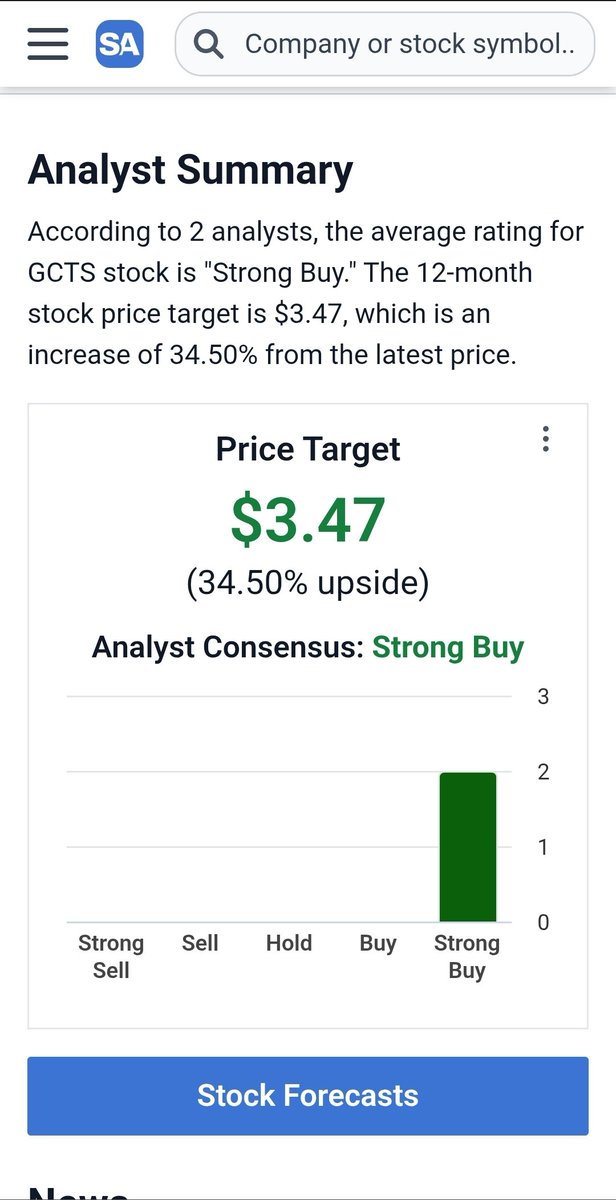
Task: Tap the SA logo icon
Action: [120, 44]
